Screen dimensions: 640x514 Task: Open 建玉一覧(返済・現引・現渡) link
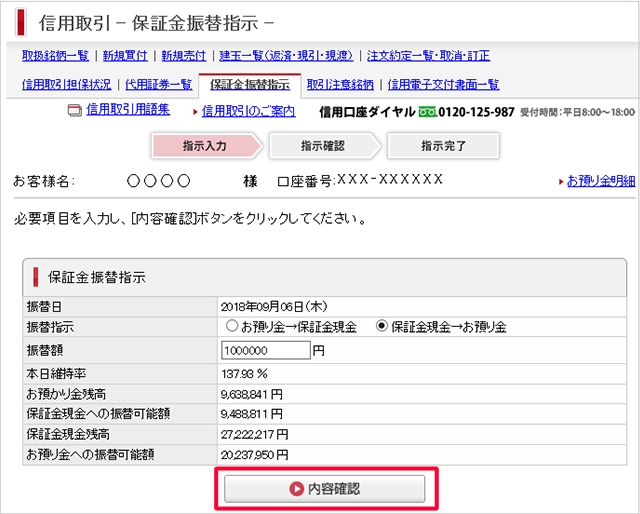pyautogui.click(x=287, y=56)
